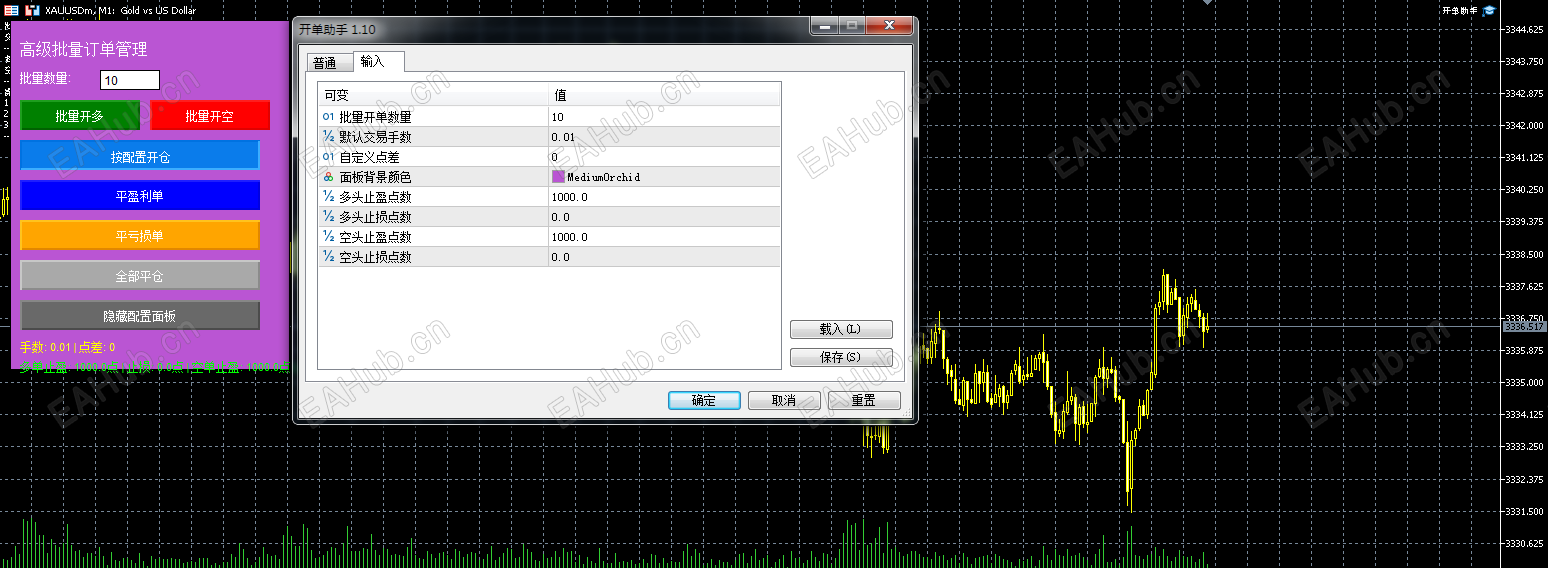Click the integer icon beside 自定义点差

tap(328, 157)
